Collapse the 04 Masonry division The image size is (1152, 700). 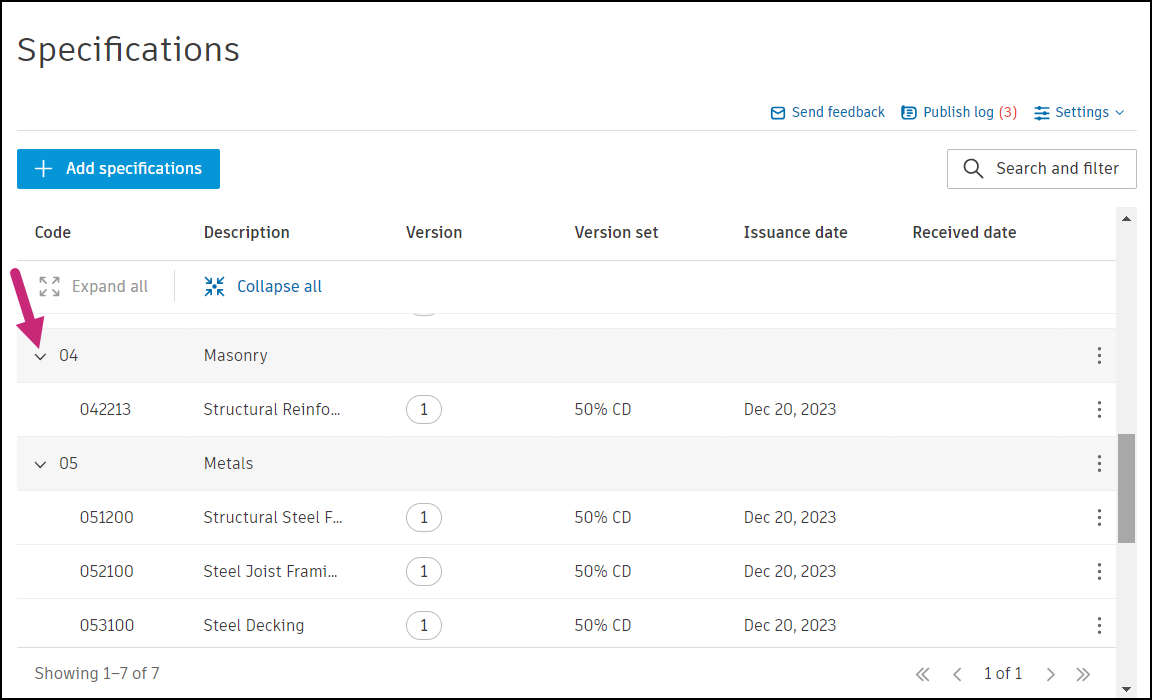[41, 356]
